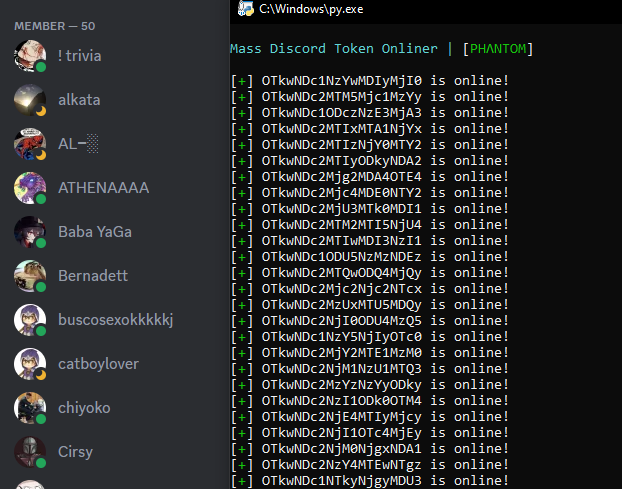Click the MEMBER — 50 list header
Viewport: 622px width, 489px height.
55,26
